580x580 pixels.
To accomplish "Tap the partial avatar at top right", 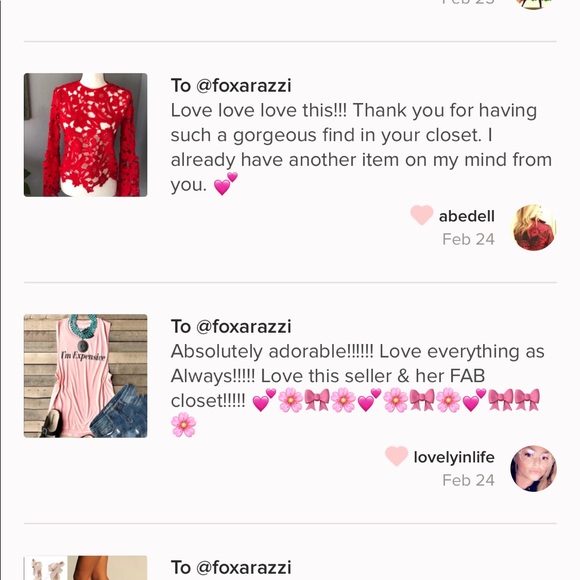I will point(533,4).
